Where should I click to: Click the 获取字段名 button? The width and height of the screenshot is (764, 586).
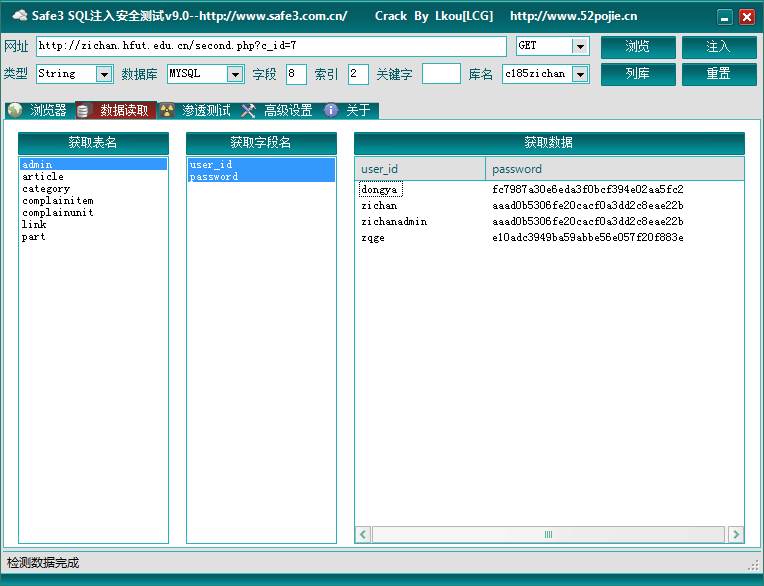pos(261,143)
